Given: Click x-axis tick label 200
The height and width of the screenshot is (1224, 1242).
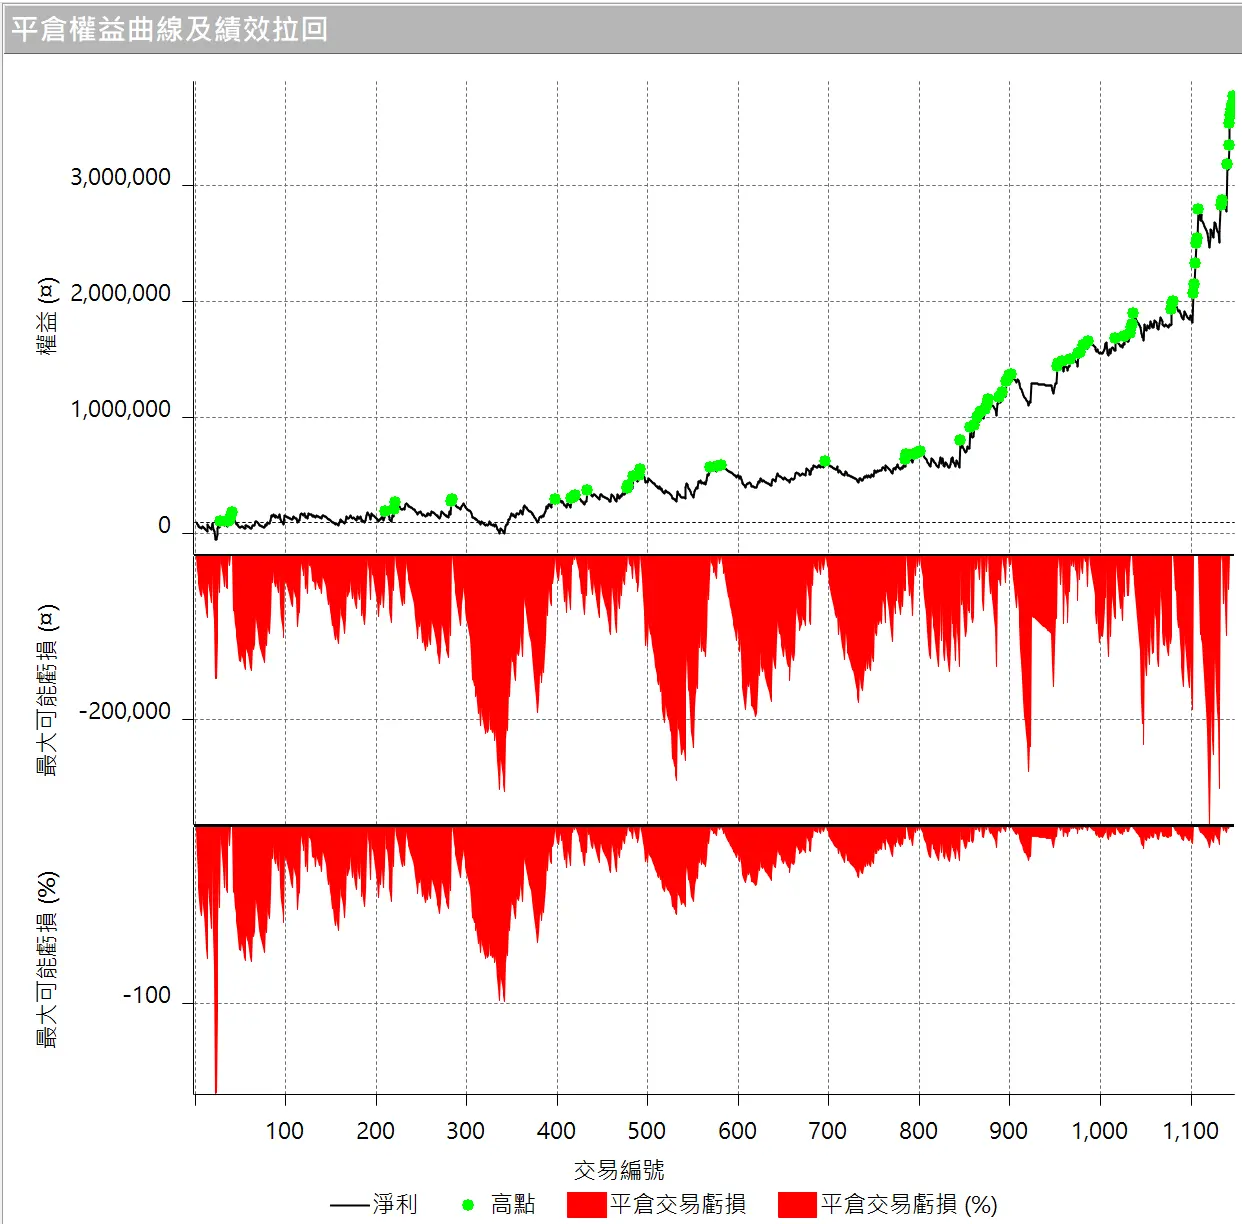Looking at the screenshot, I should [x=376, y=1131].
